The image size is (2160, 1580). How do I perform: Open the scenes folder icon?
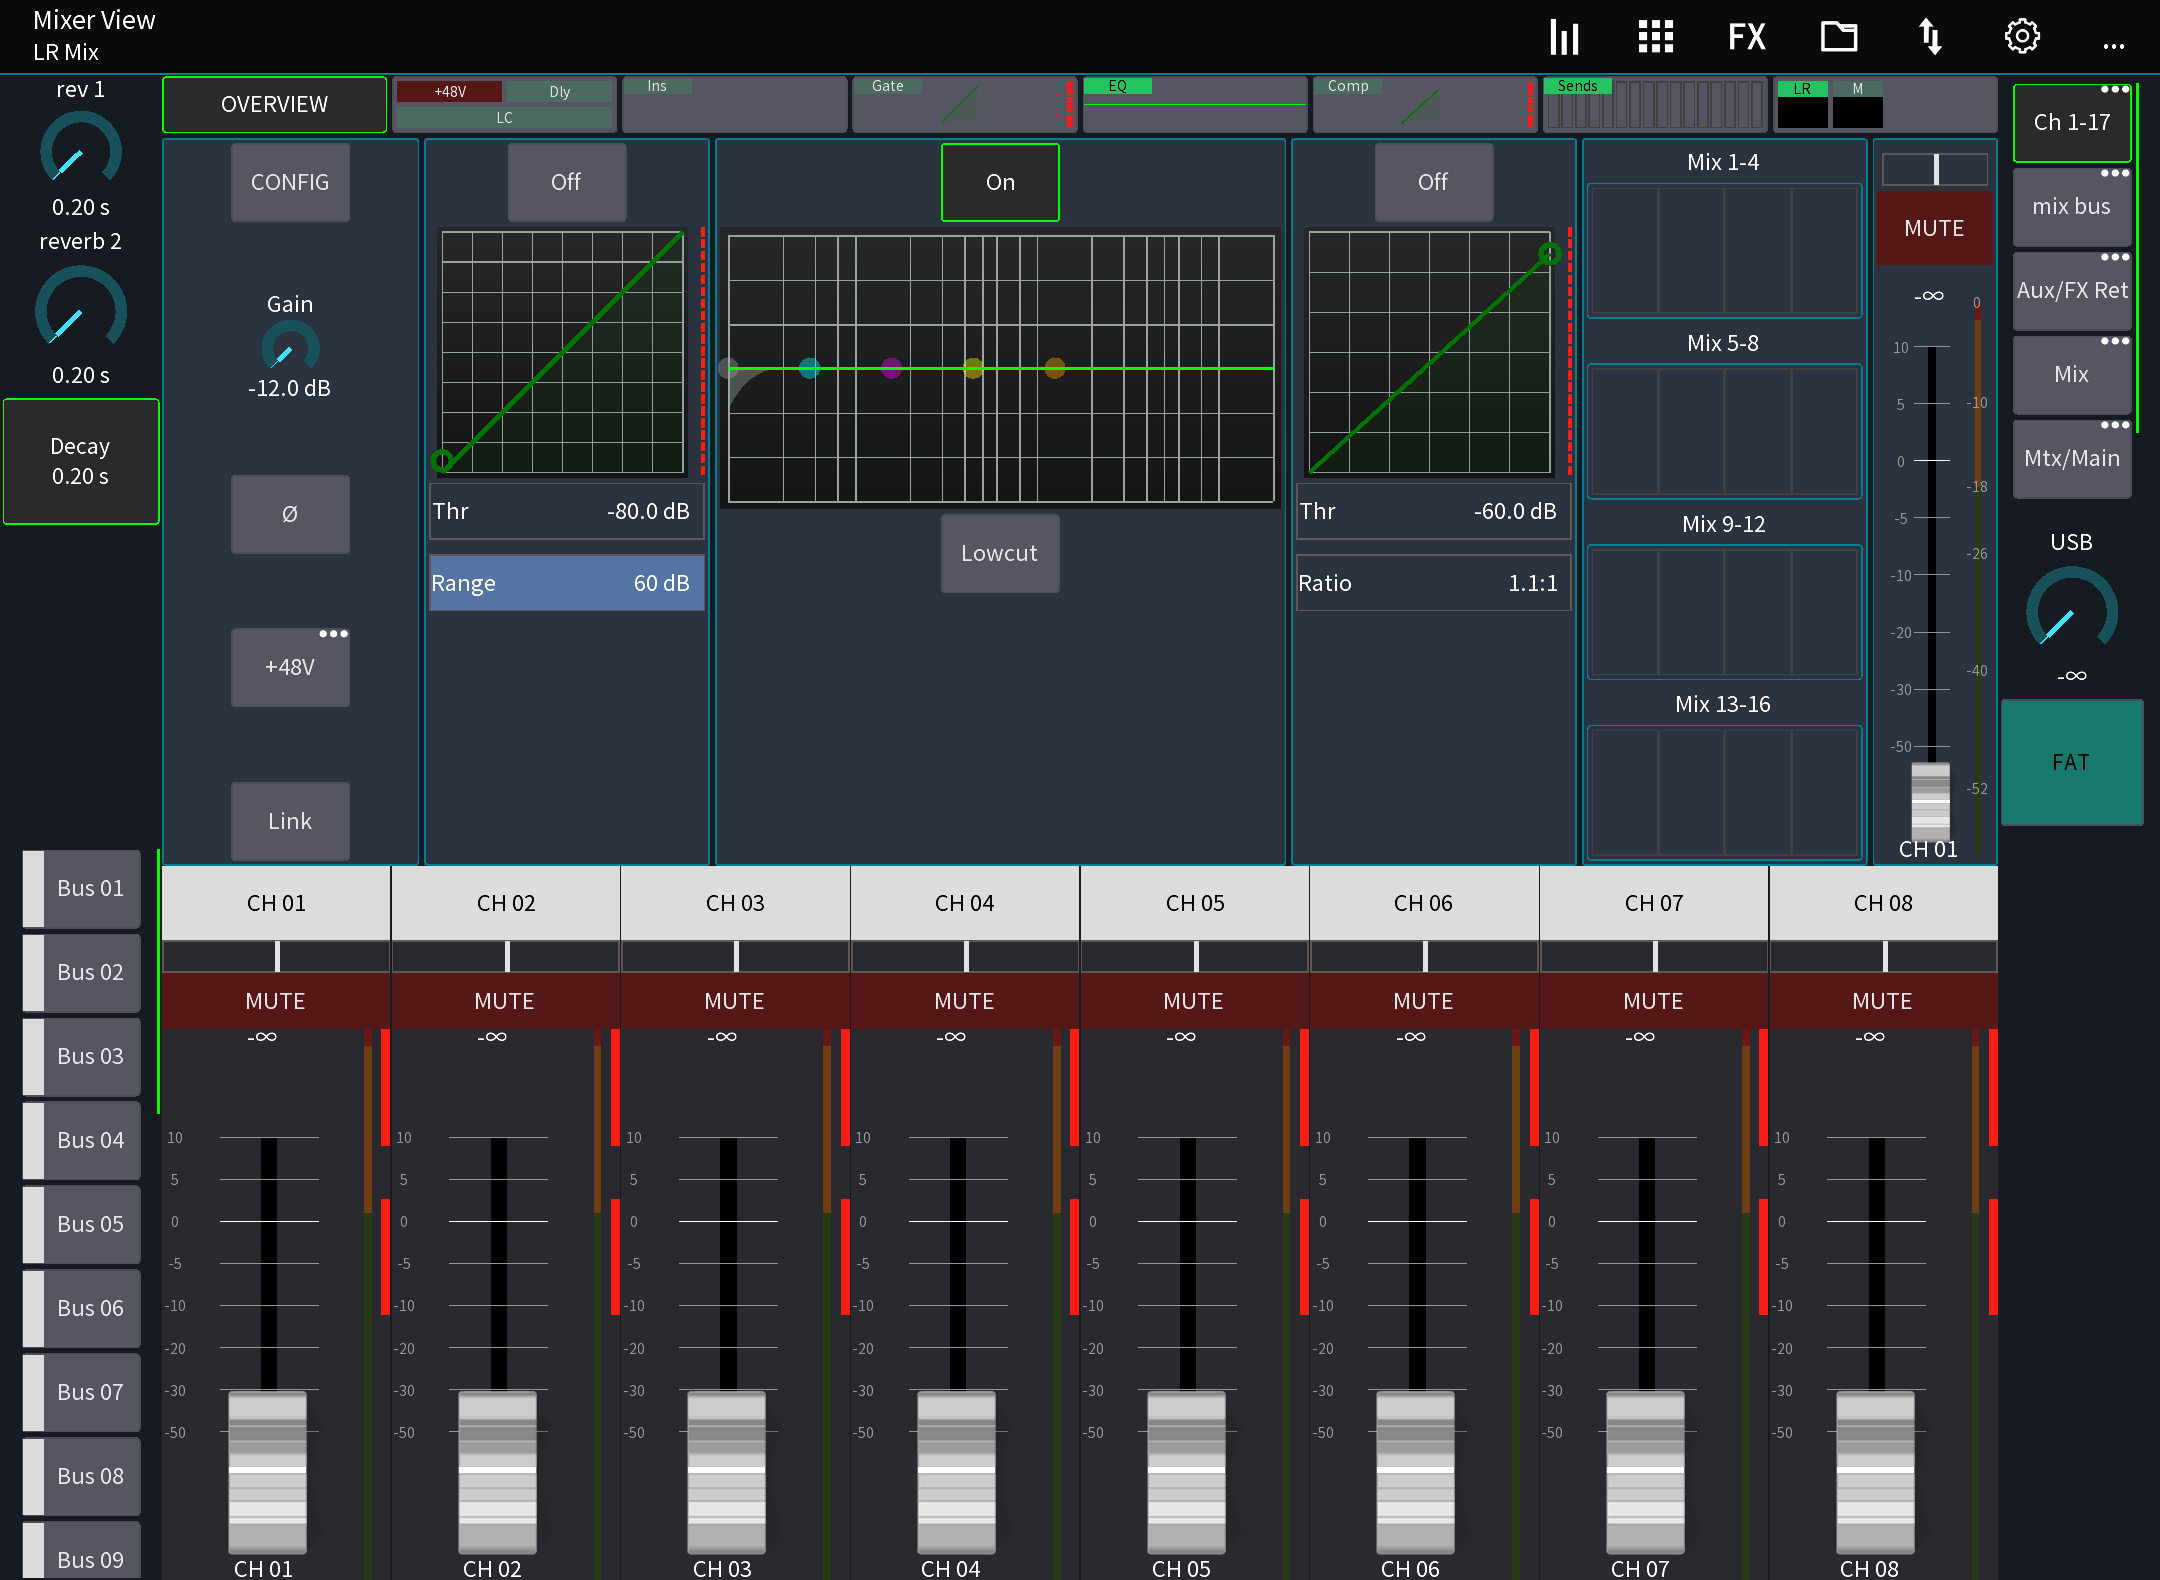[x=1838, y=36]
